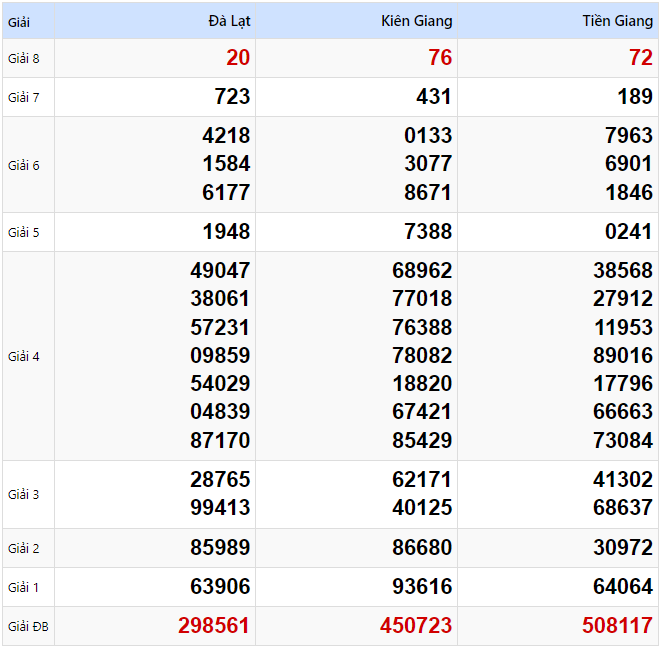Select red Giải 8 number 72
662x649 pixels.
point(641,58)
